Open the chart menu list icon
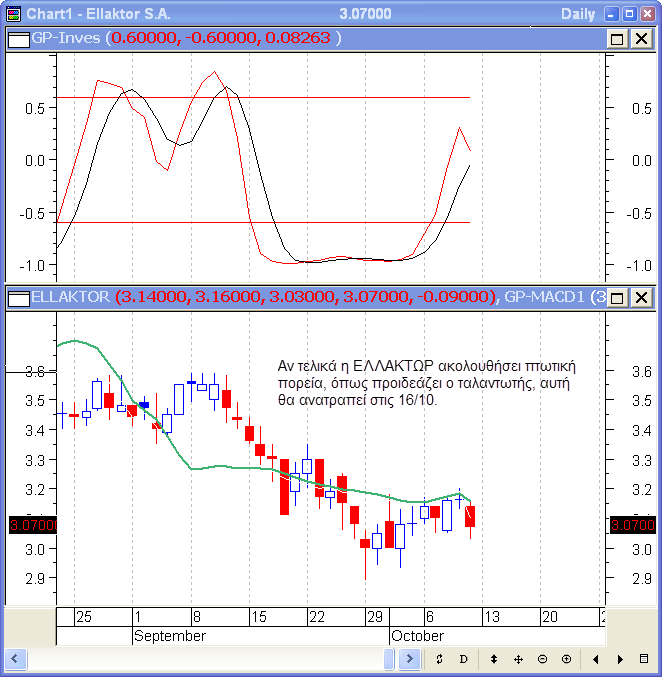Image resolution: width=662 pixels, height=677 pixels. tap(644, 659)
